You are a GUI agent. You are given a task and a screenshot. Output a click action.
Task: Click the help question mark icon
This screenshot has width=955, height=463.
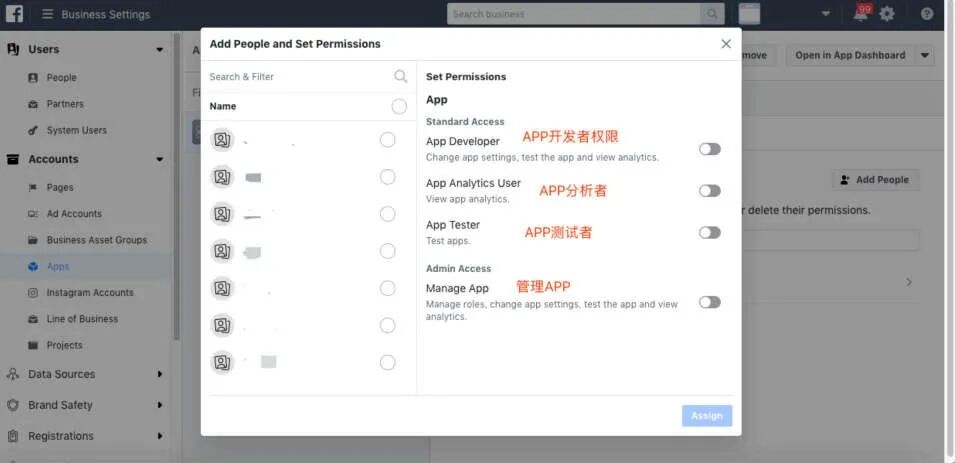pyautogui.click(x=926, y=14)
